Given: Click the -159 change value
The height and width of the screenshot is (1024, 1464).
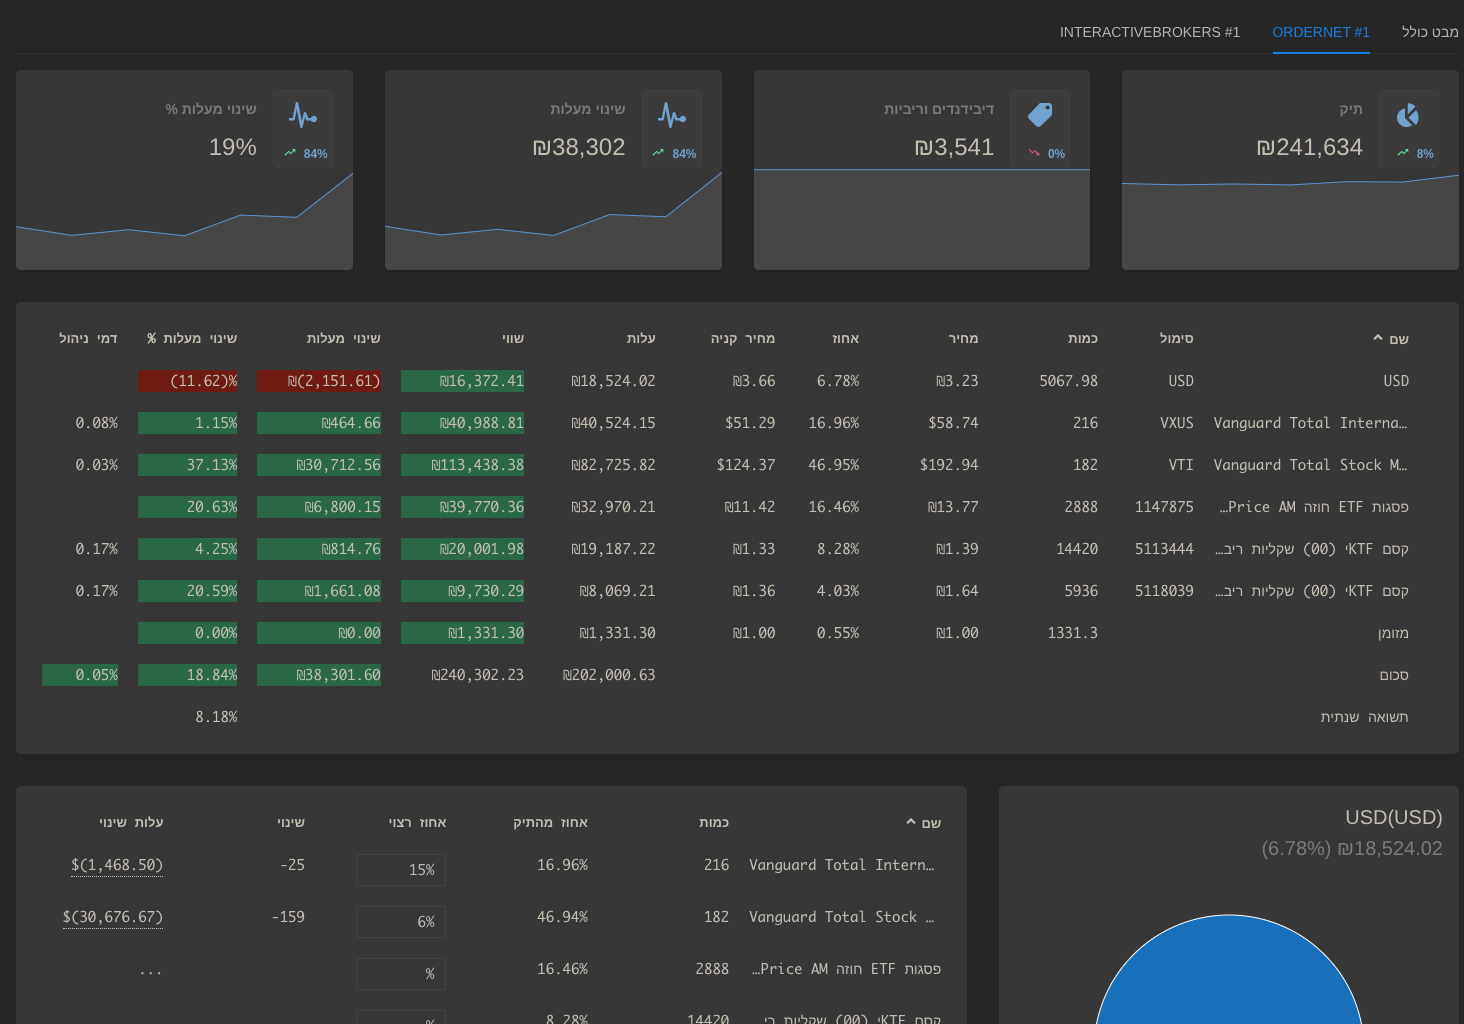Looking at the screenshot, I should [x=288, y=917].
